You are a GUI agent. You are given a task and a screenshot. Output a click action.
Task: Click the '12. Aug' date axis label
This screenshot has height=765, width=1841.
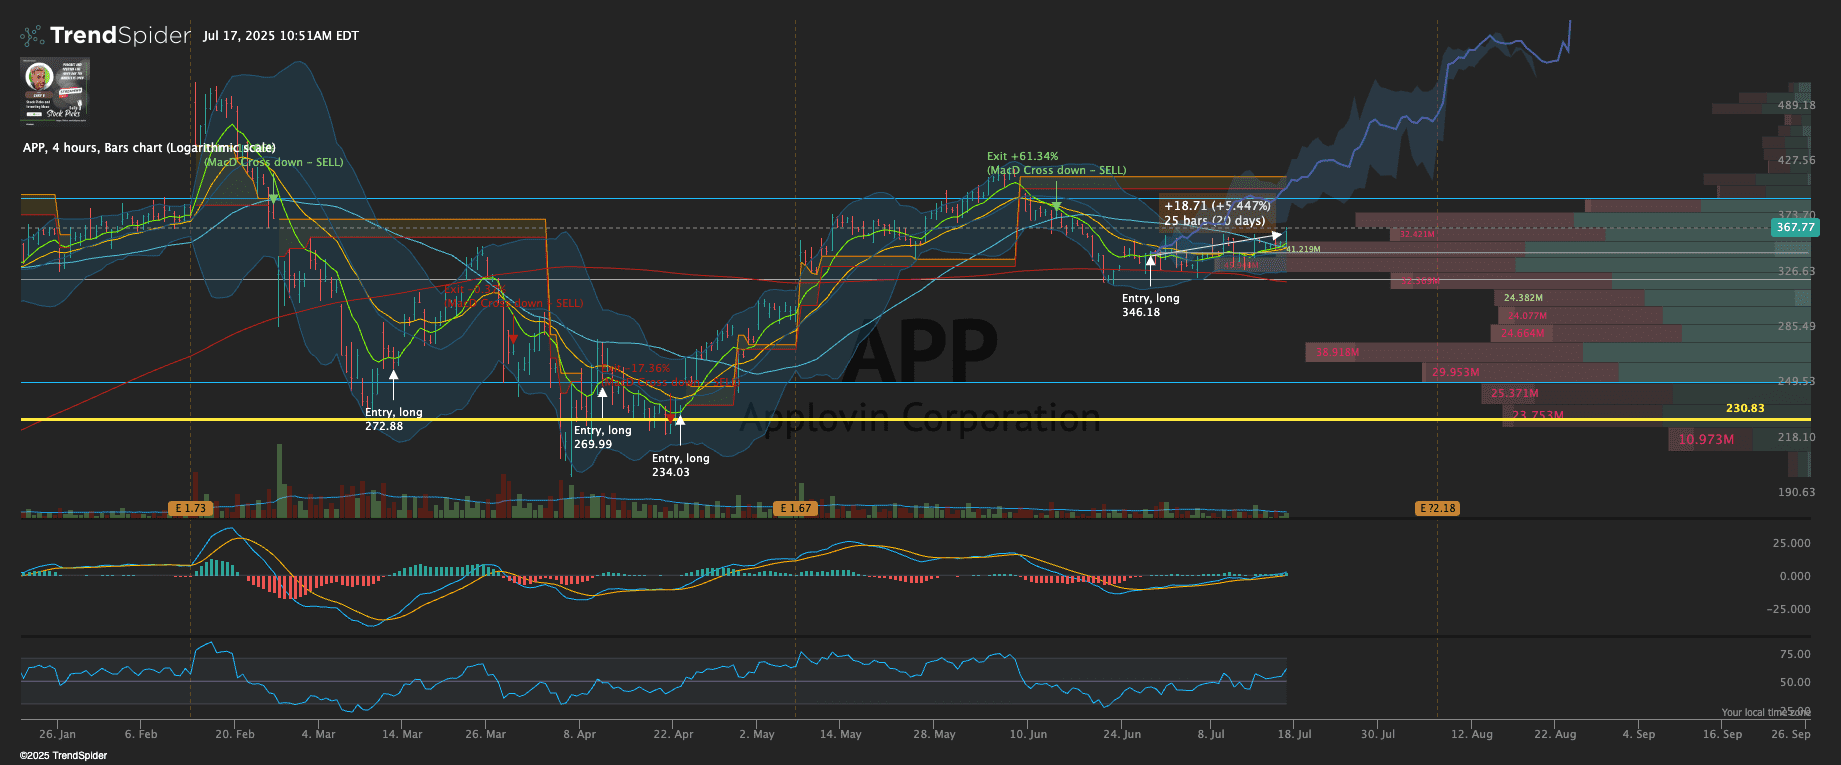tap(1472, 734)
